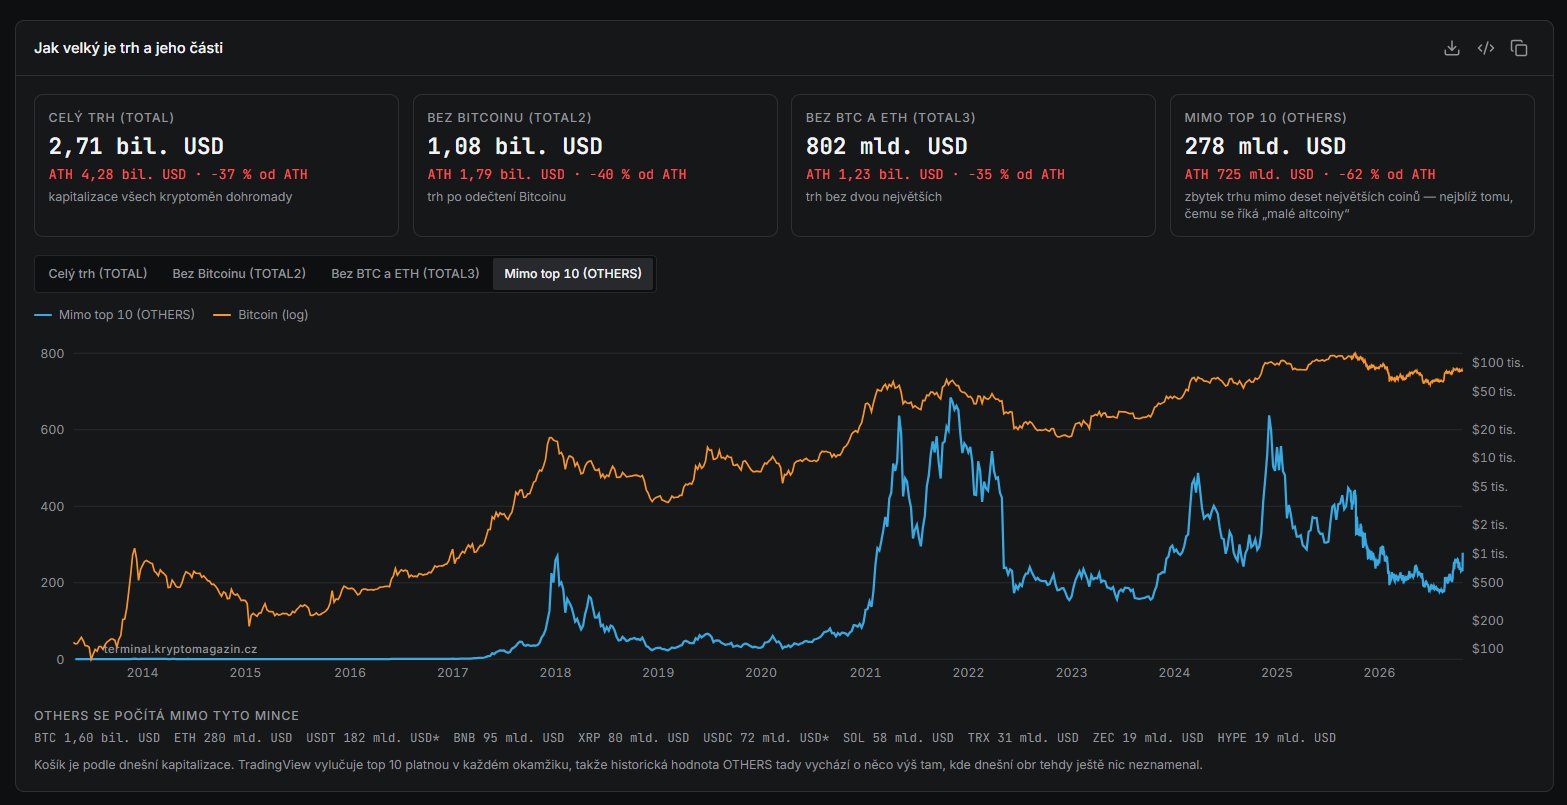
Task: Switch to Bez Bitcoinu (TOTAL2) tab
Action: 239,273
